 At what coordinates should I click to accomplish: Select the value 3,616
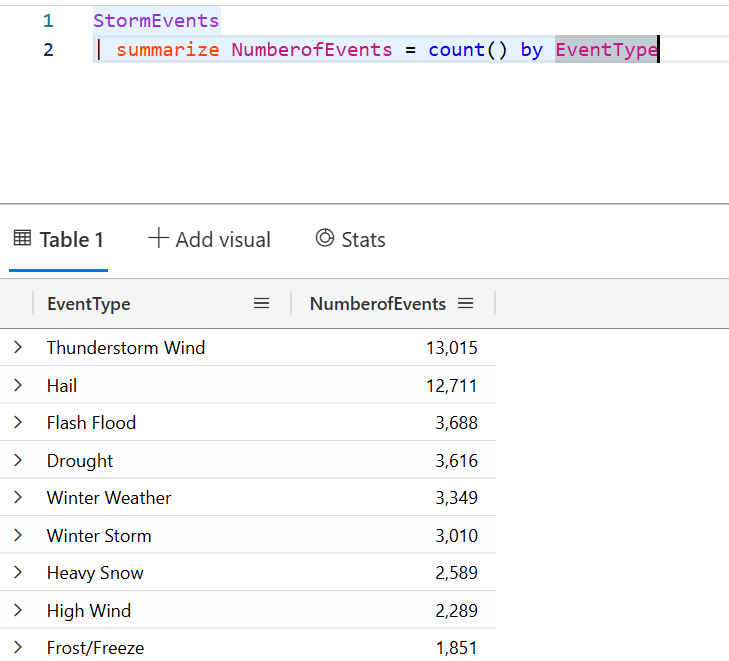[457, 461]
